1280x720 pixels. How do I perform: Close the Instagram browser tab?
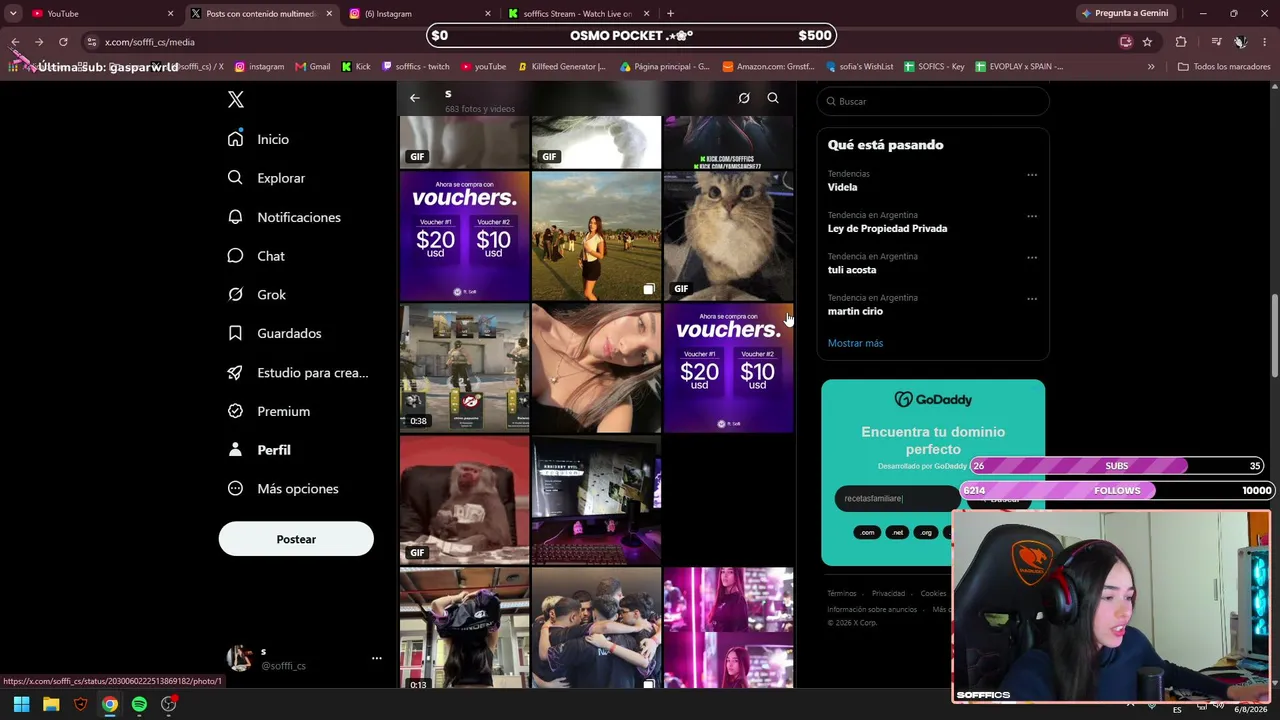[x=488, y=14]
